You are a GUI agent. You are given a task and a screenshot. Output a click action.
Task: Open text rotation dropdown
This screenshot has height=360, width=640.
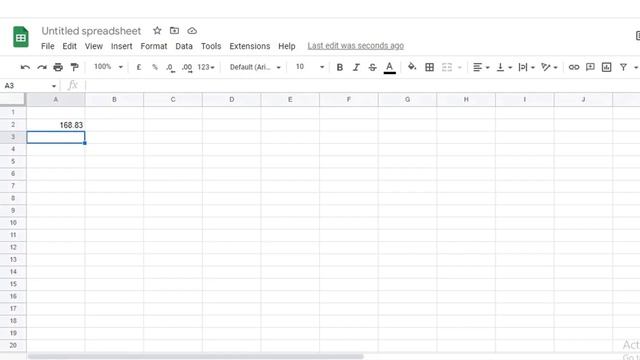coord(549,67)
